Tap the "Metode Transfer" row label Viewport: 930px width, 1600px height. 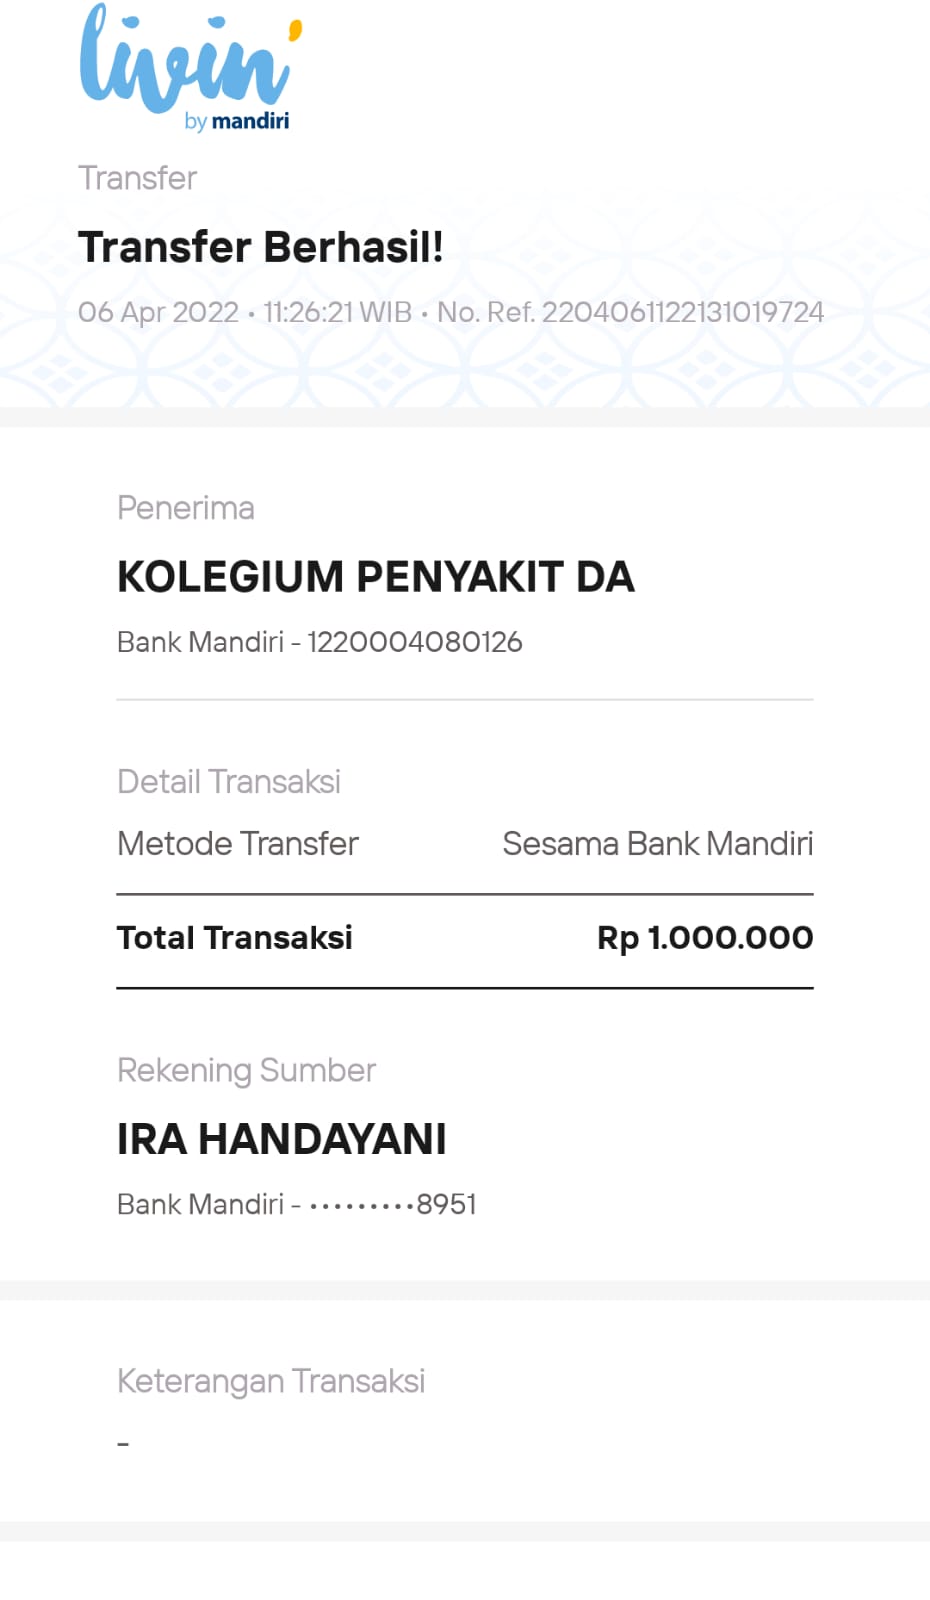238,844
